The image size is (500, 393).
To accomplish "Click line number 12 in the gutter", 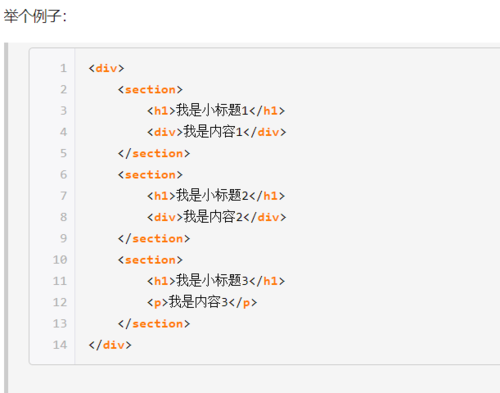I will click(60, 302).
